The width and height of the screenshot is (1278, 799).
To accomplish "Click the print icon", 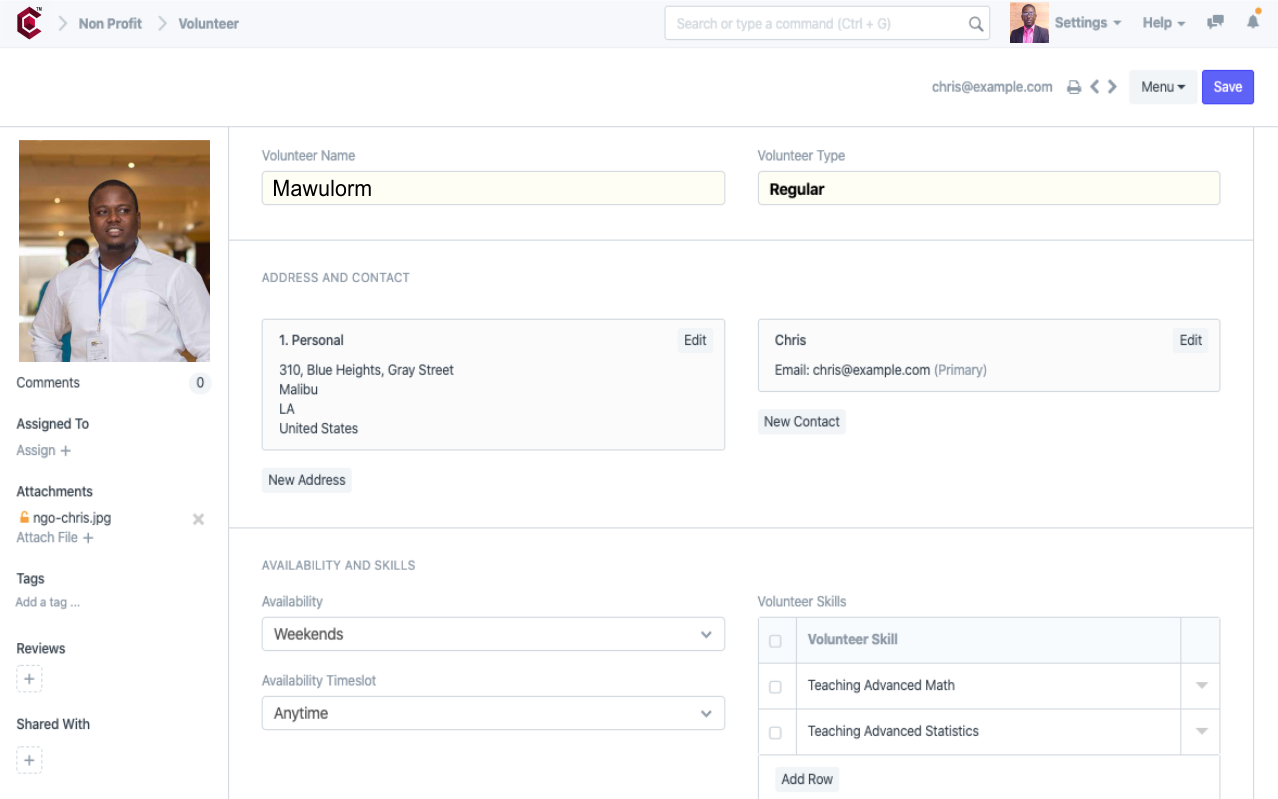I will coord(1074,87).
